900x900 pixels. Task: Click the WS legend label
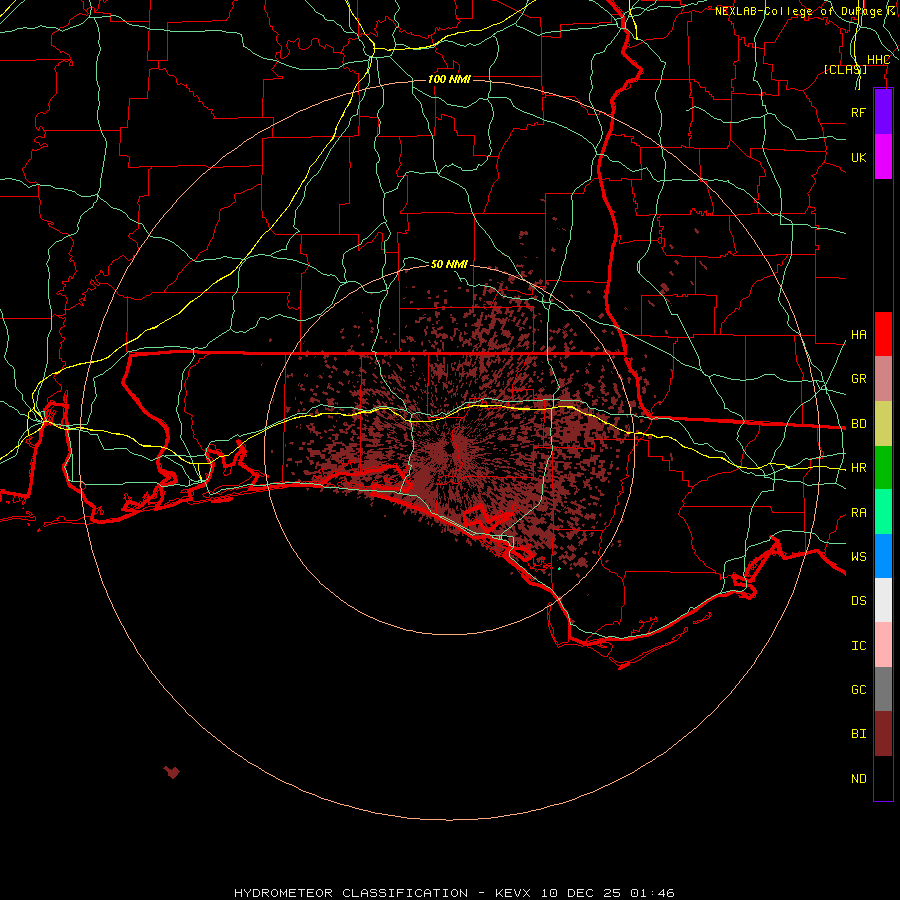click(858, 557)
